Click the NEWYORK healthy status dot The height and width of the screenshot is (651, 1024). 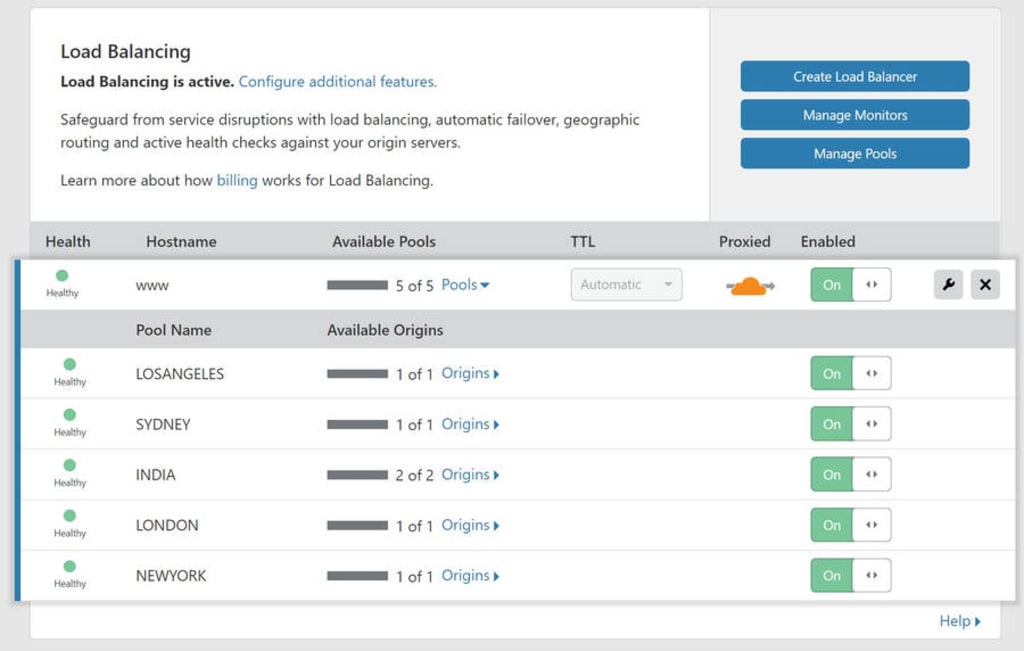[x=70, y=566]
